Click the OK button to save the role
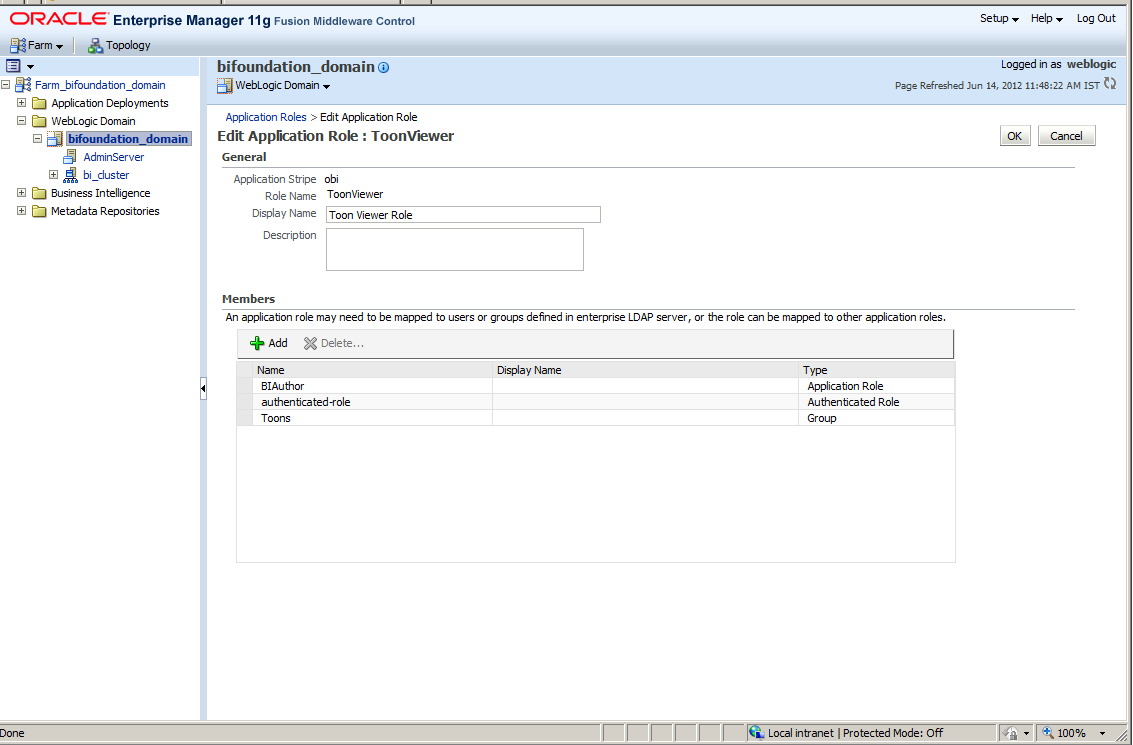 click(x=1015, y=135)
